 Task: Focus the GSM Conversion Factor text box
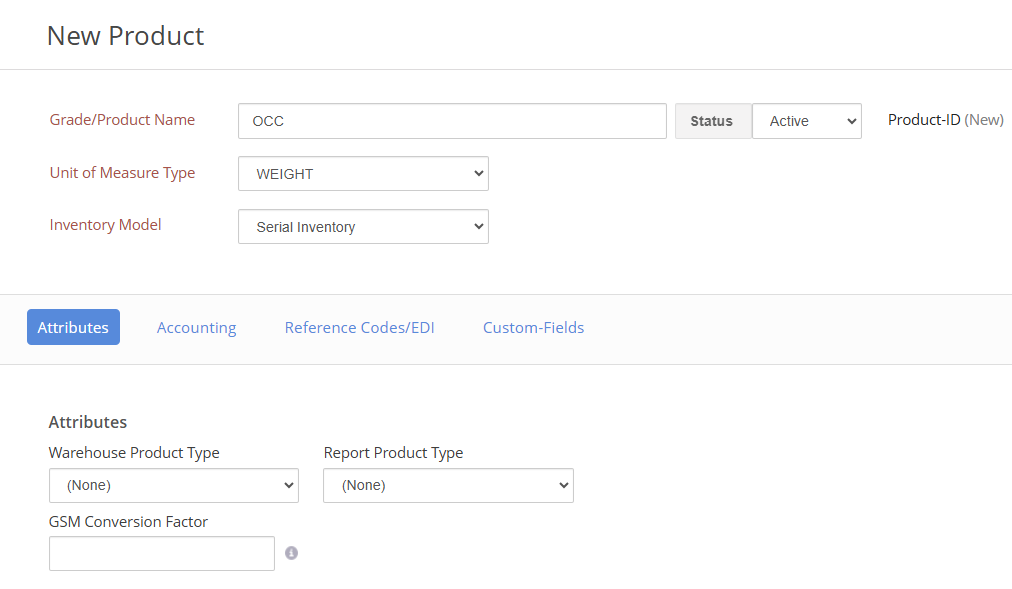[161, 554]
